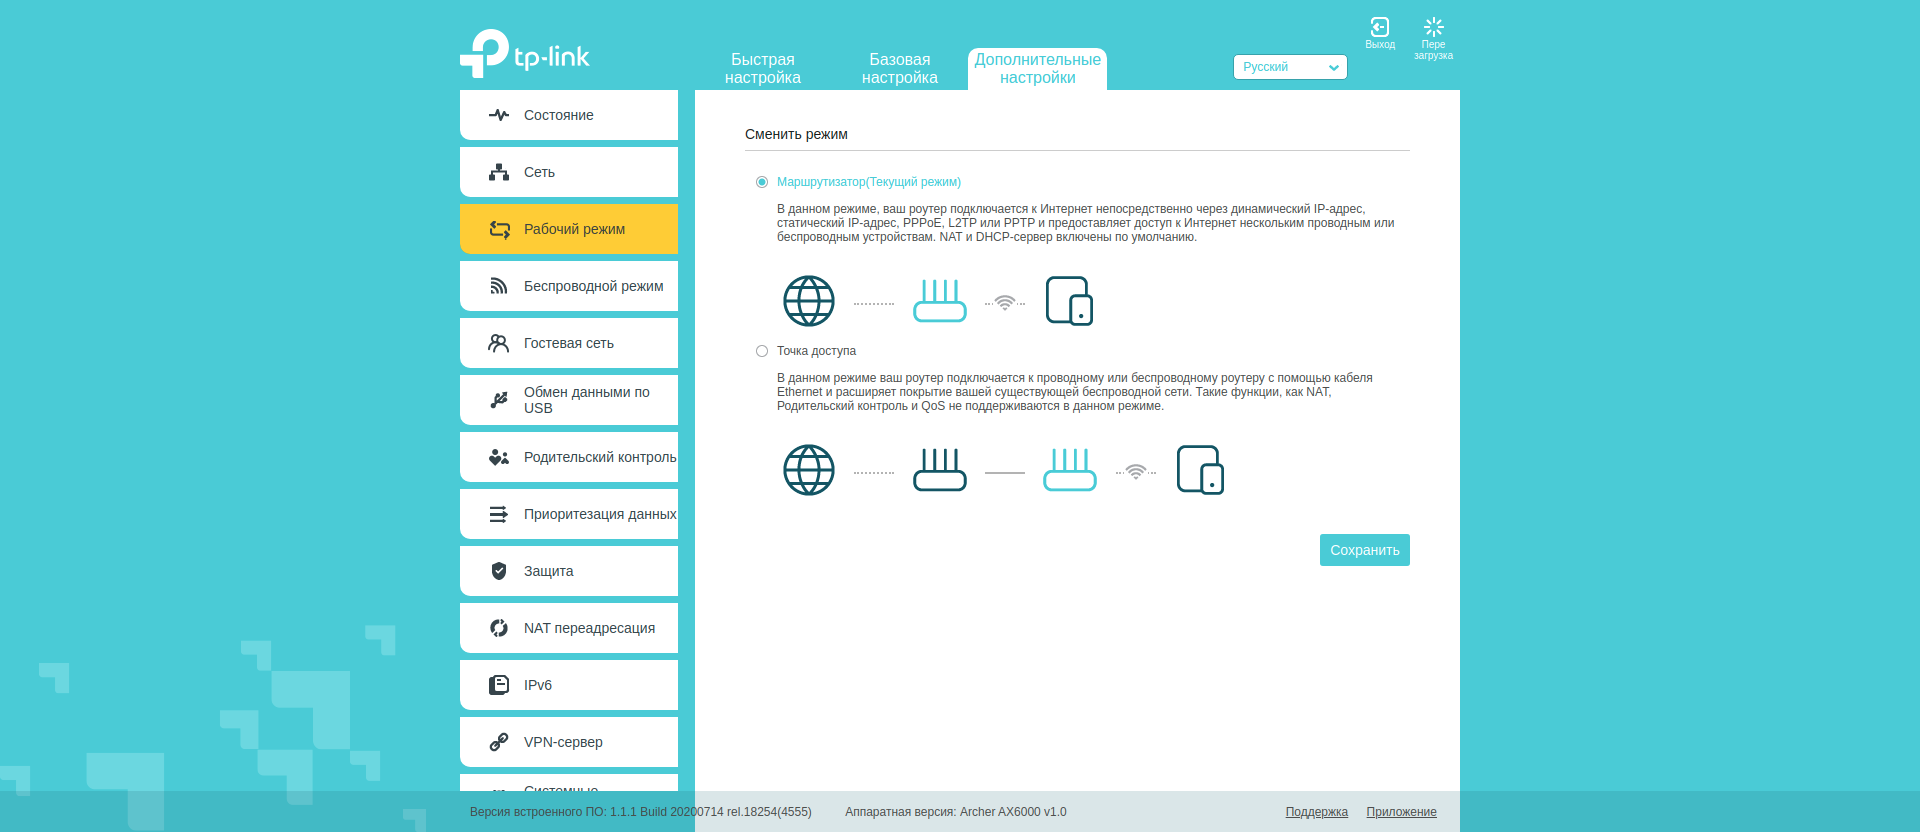1920x832 pixels.
Task: Click the Защита shield icon
Action: 499,571
